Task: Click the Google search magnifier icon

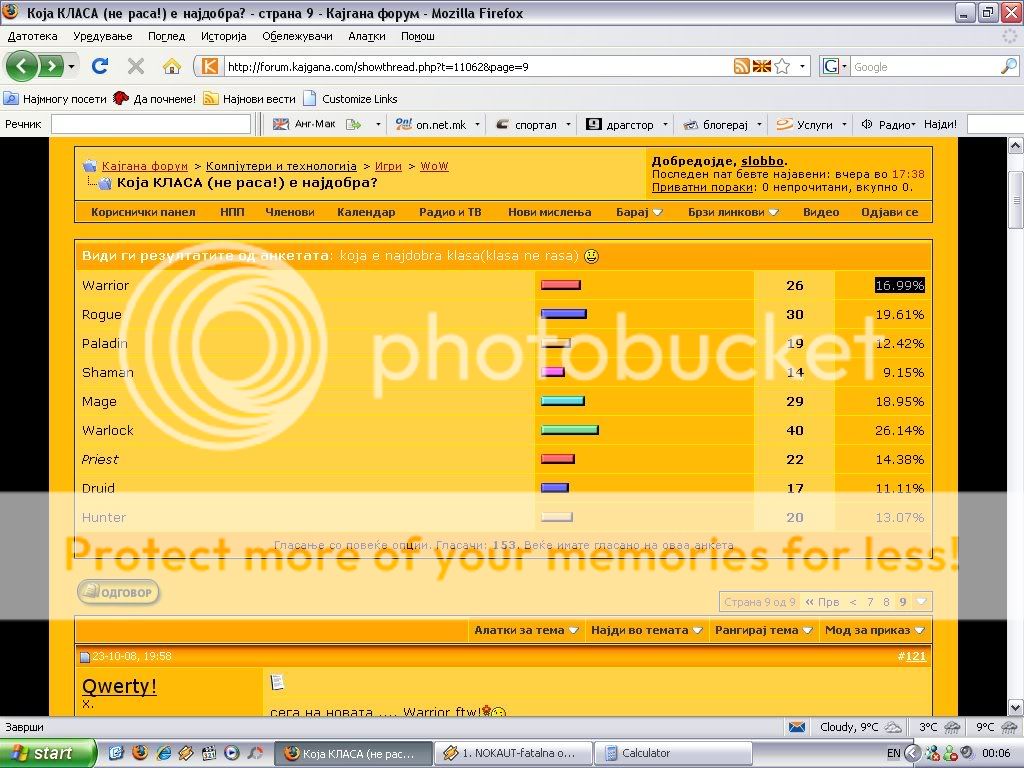Action: 1008,66
